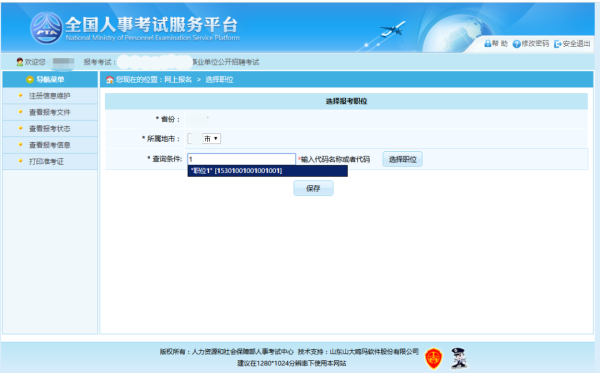Image resolution: width=600 pixels, height=373 pixels.
Task: Click 网上报名 in the breadcrumb
Action: click(x=178, y=80)
